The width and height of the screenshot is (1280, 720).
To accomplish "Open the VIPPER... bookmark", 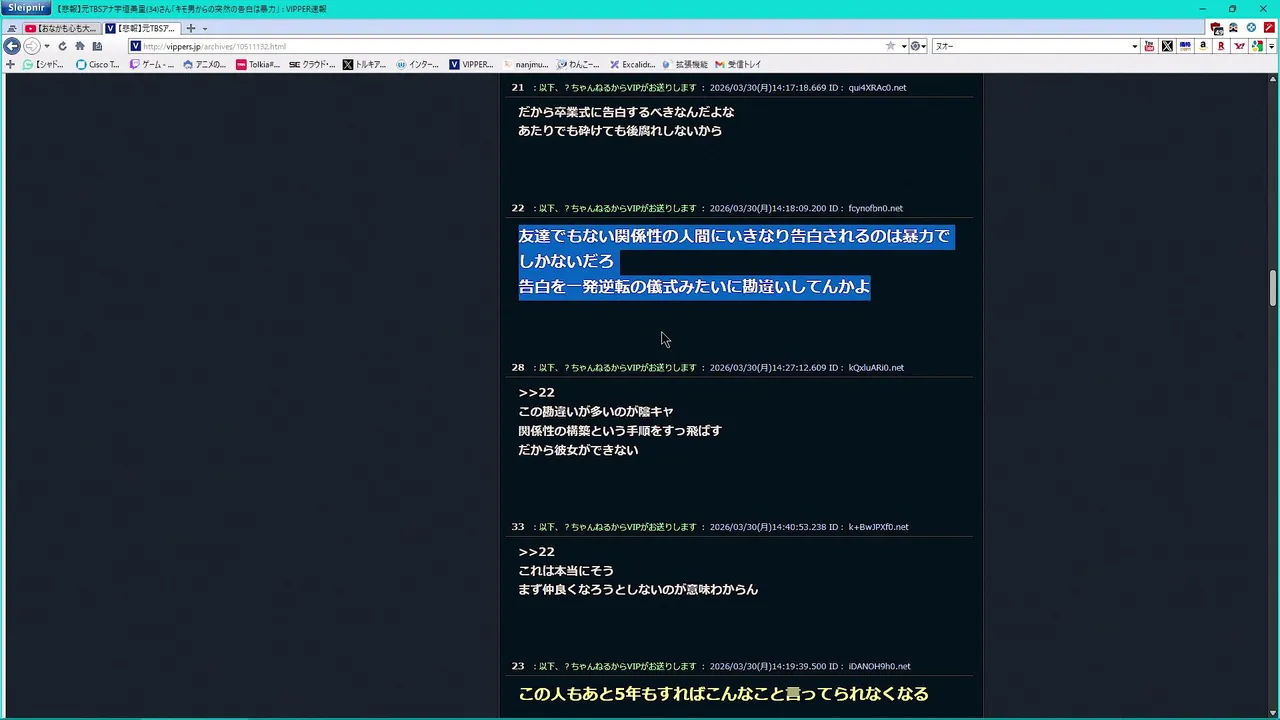I will 471,64.
